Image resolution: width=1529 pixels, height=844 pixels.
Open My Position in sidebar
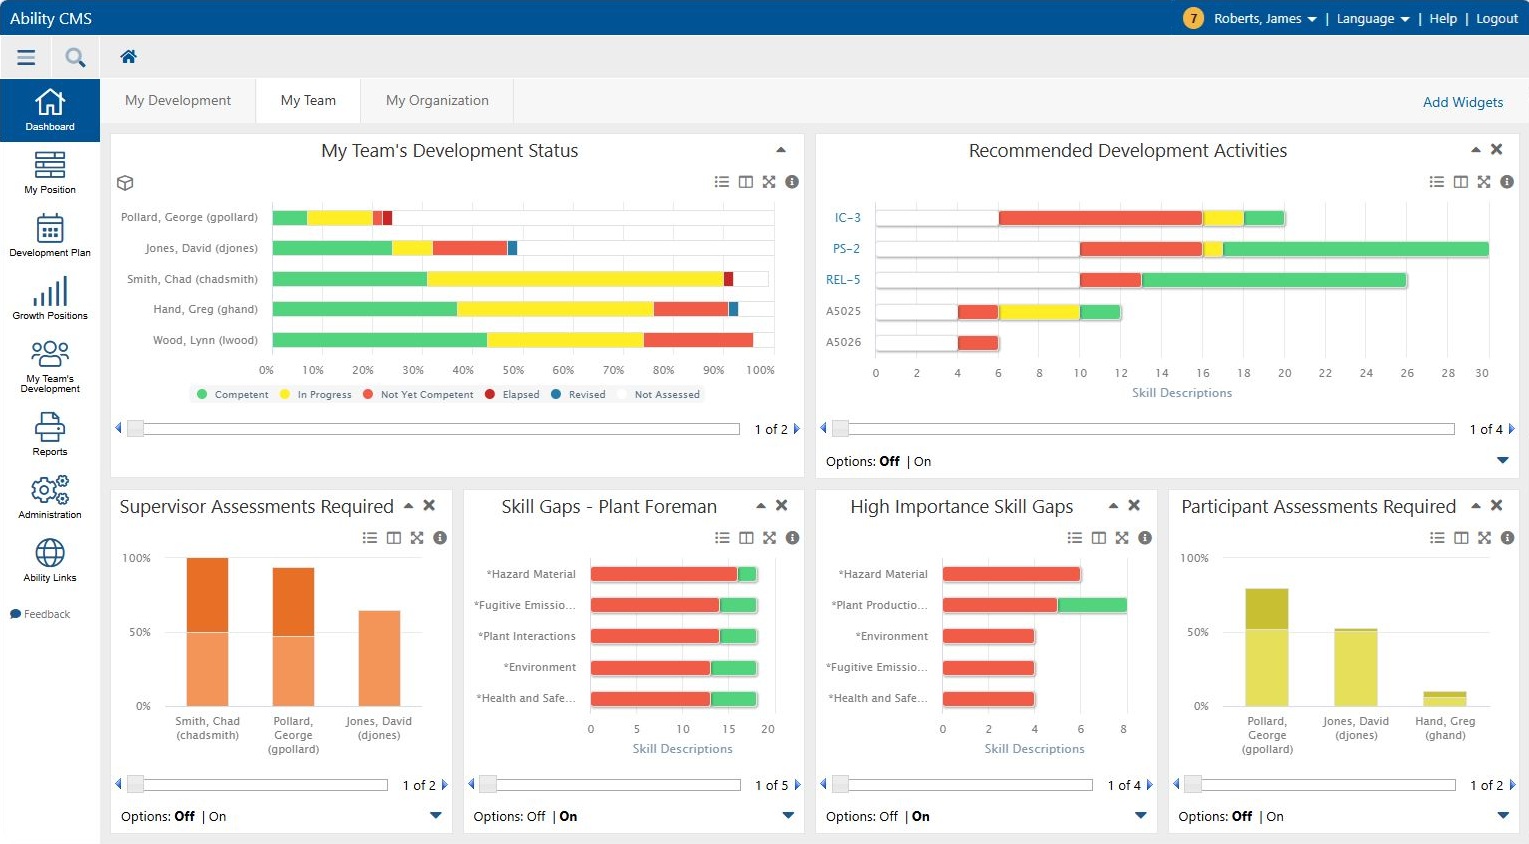(x=50, y=172)
